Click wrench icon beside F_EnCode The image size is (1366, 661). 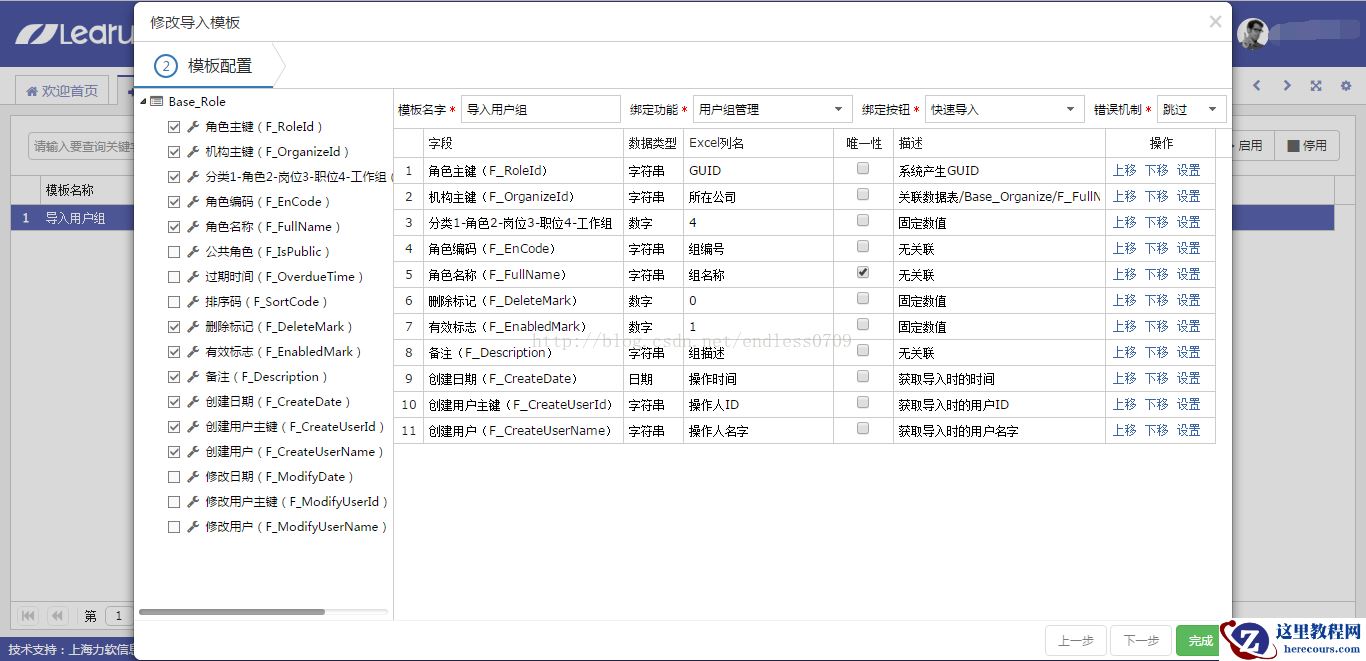(x=193, y=202)
